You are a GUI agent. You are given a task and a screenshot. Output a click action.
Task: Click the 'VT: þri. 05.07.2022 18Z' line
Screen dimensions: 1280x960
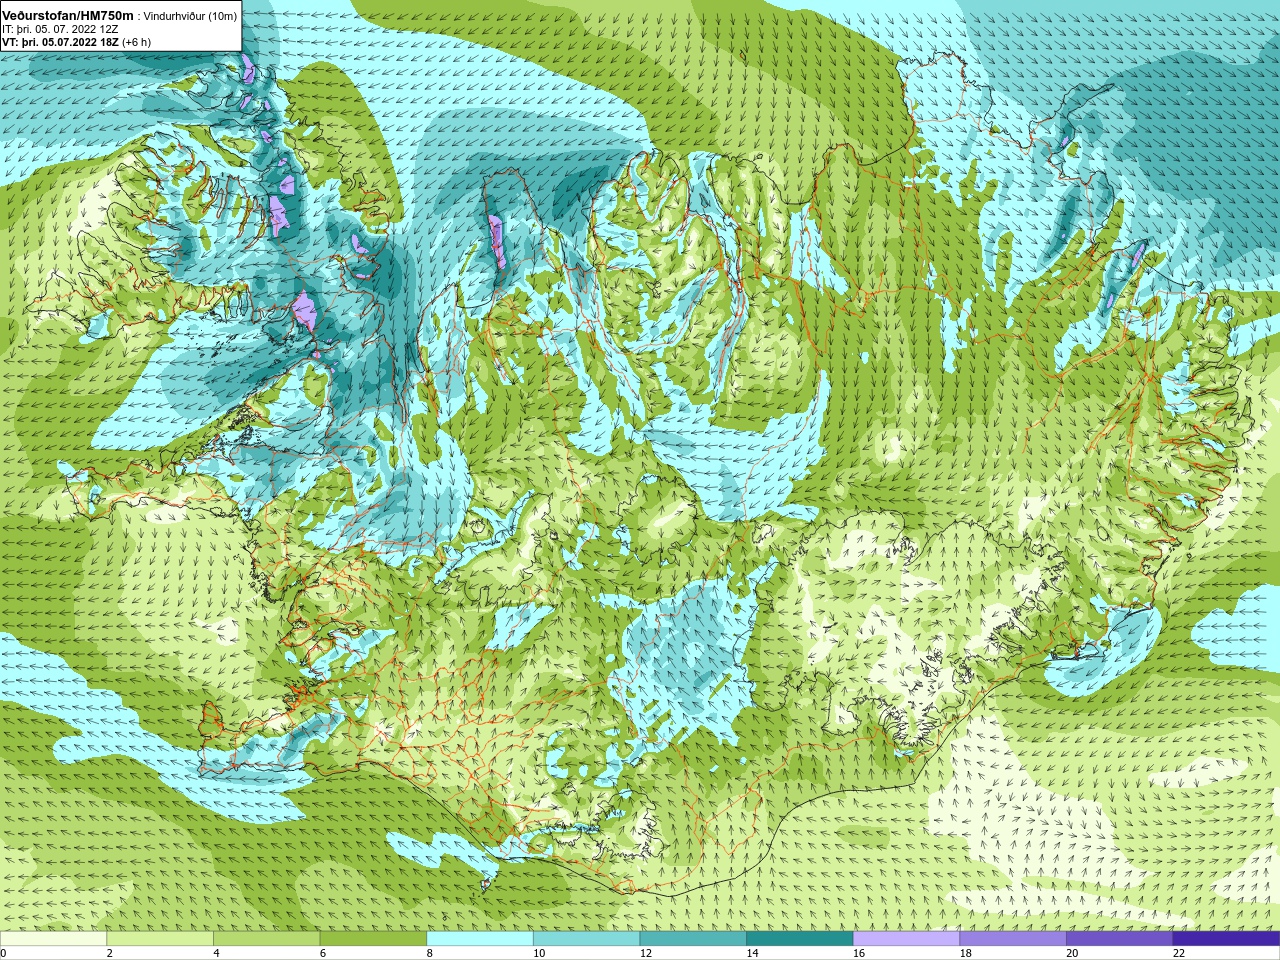click(60, 42)
